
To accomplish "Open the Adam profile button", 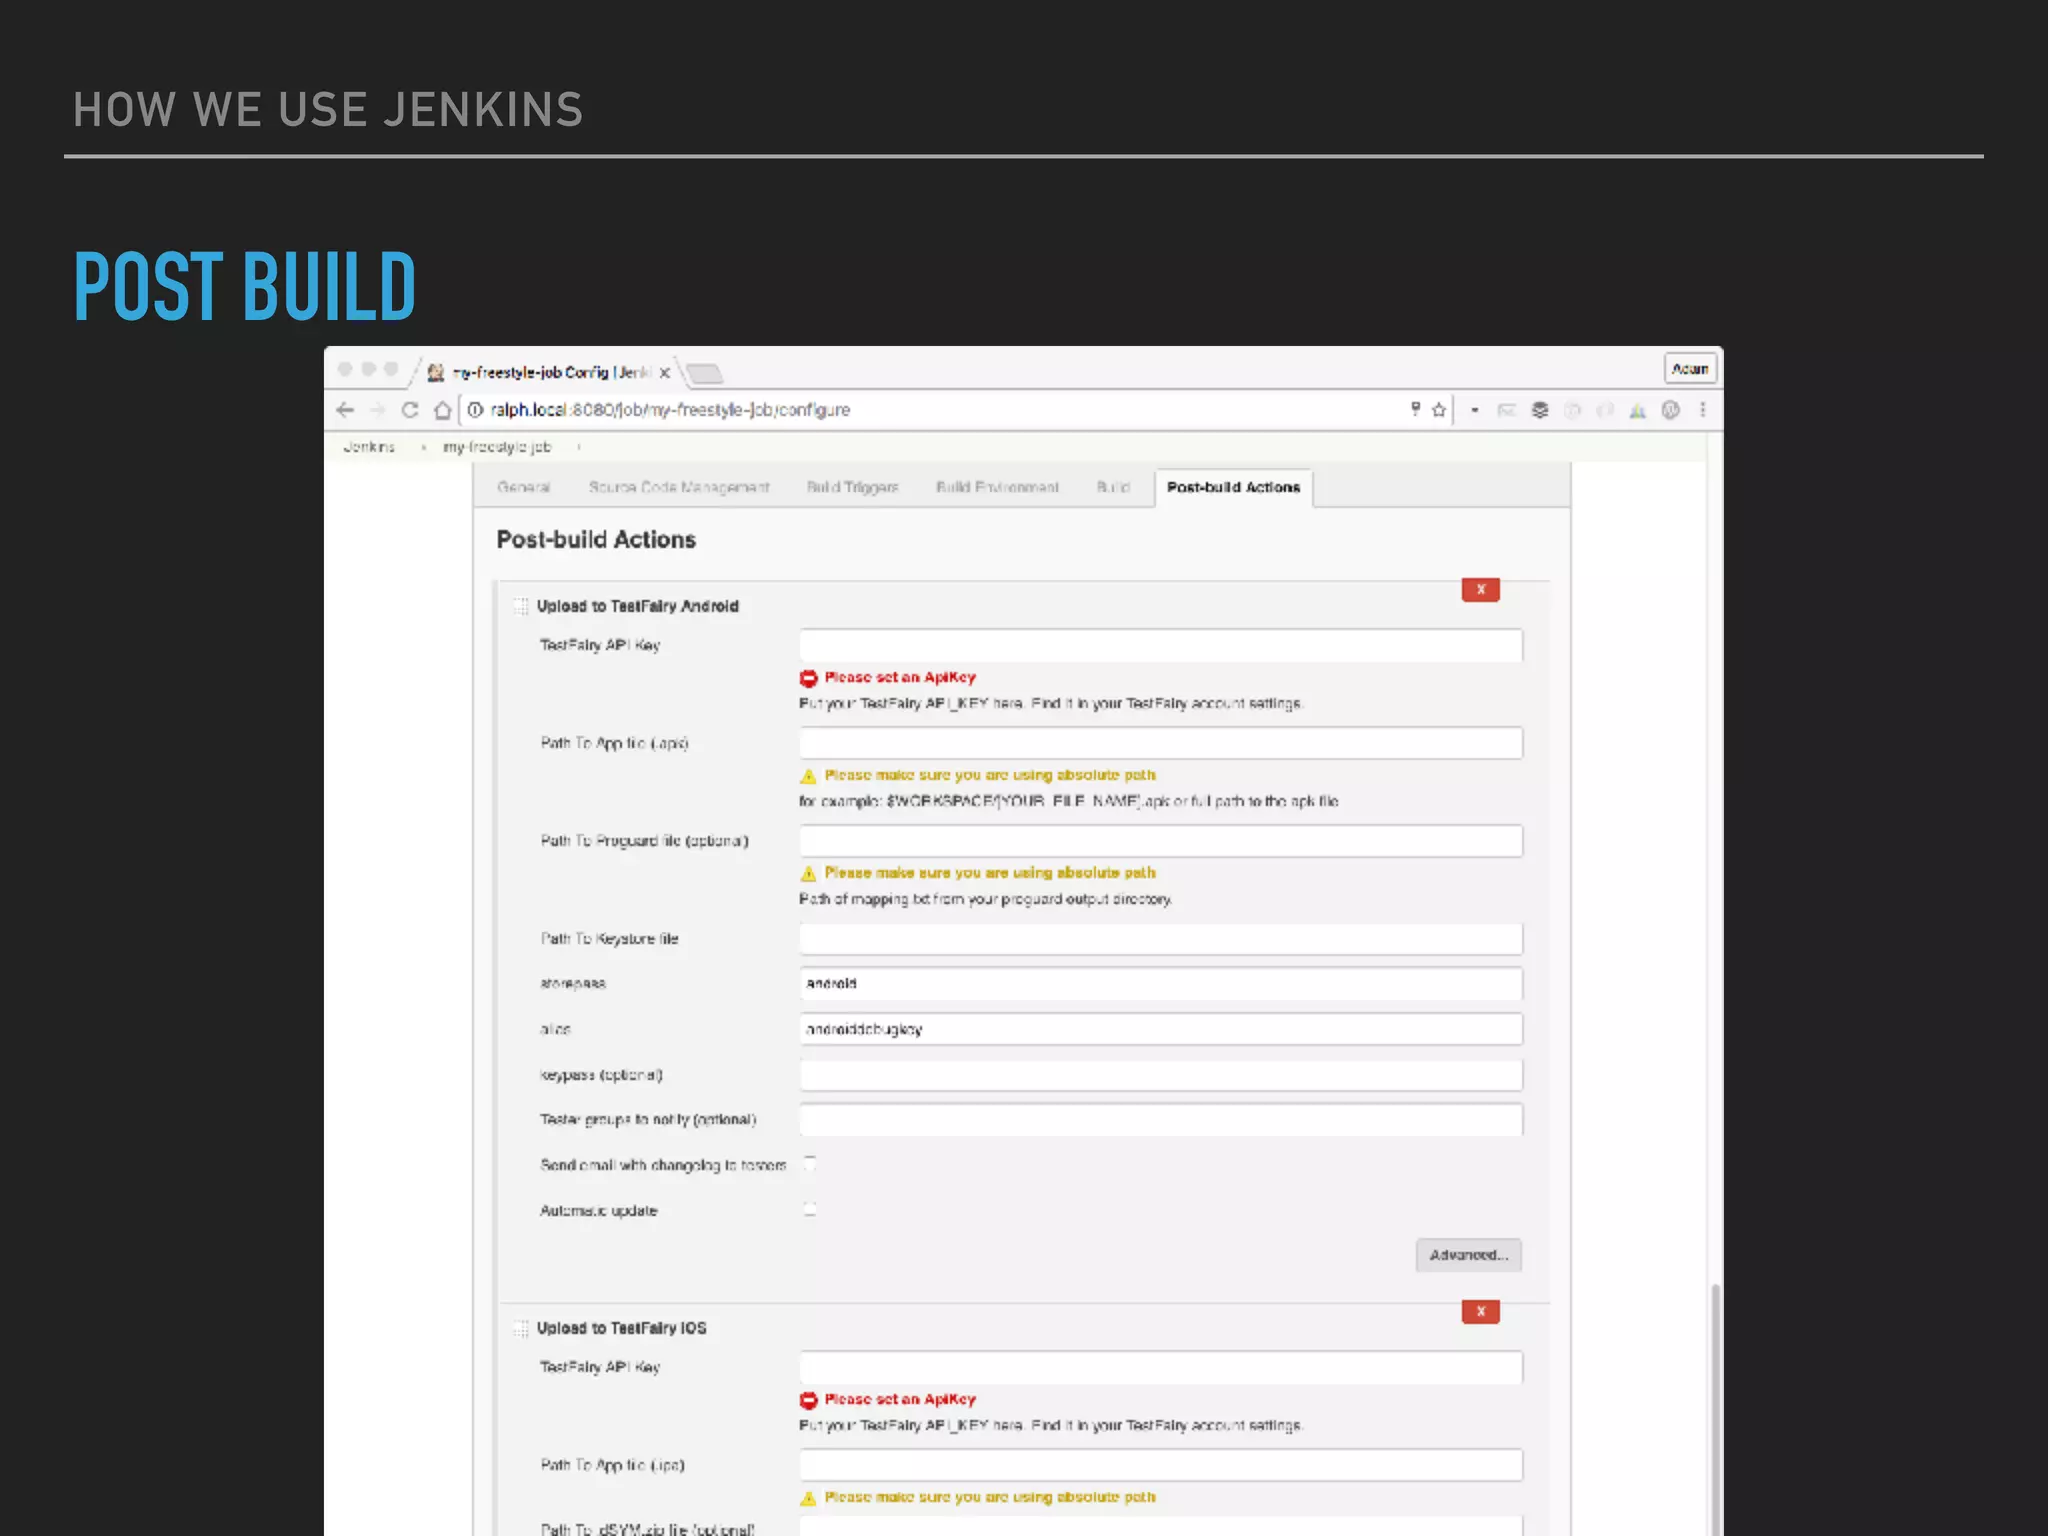I will click(x=1690, y=369).
